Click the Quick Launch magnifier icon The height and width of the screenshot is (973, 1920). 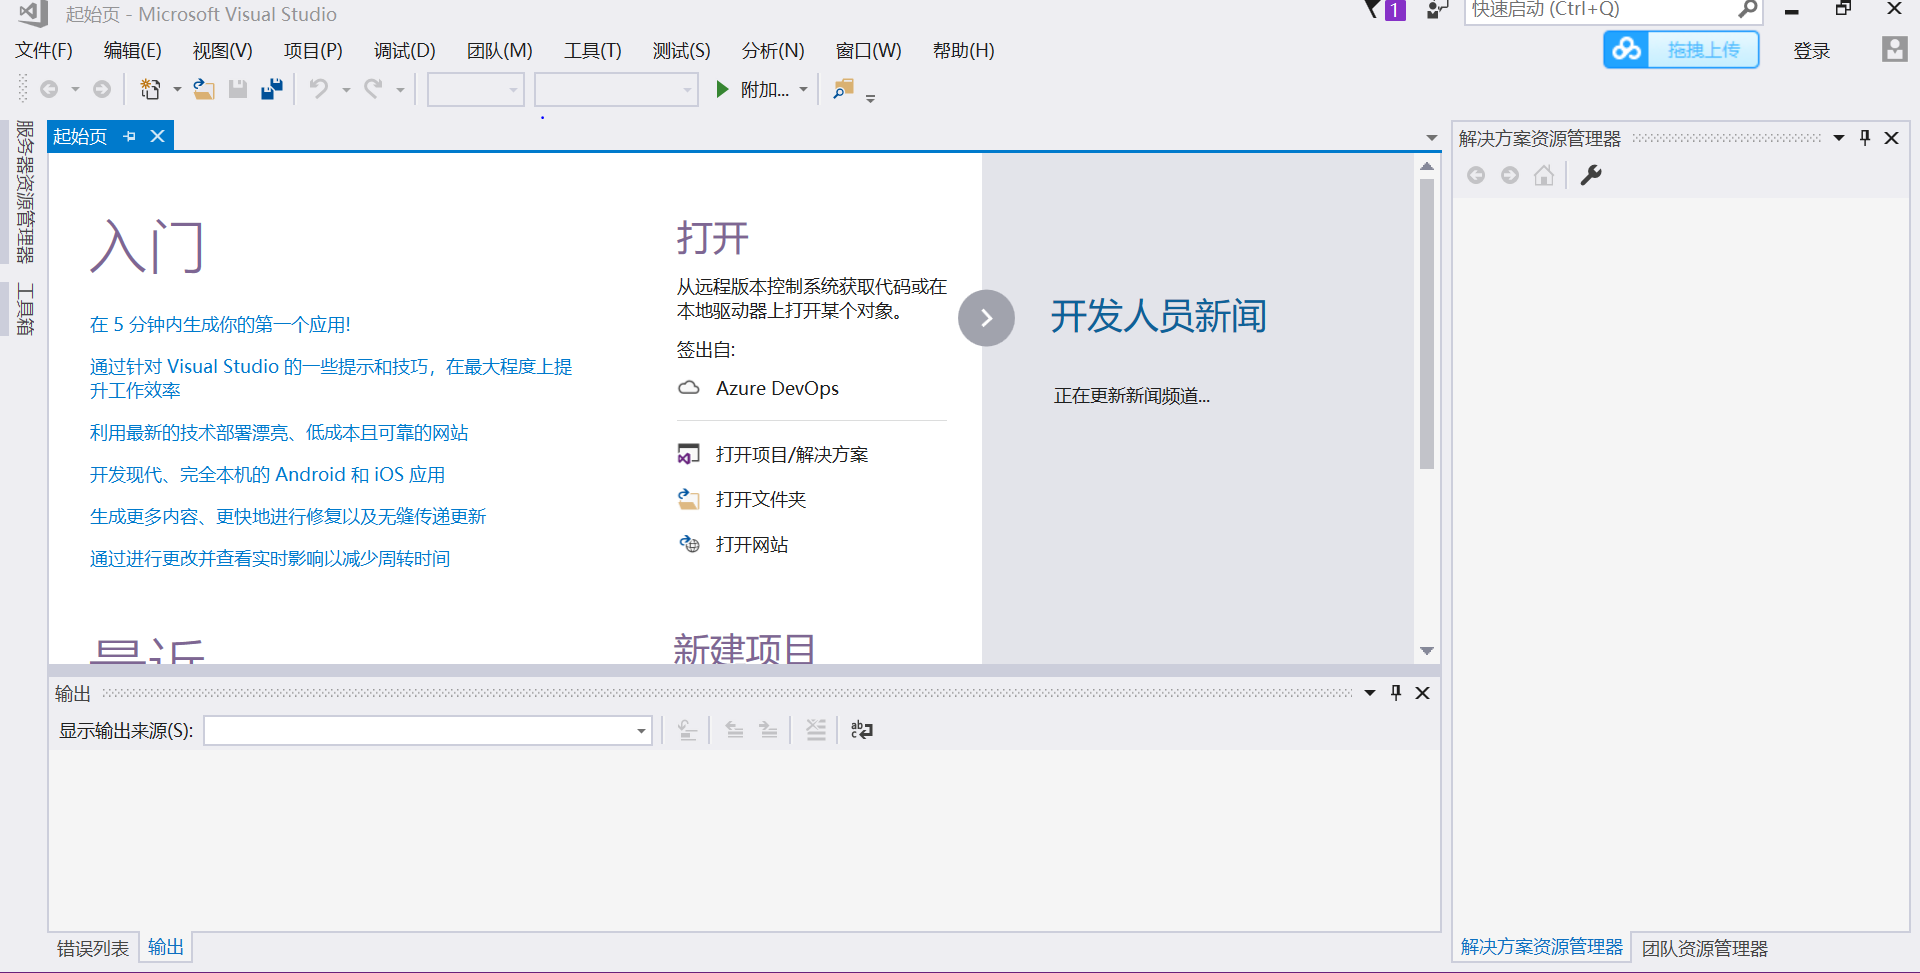pos(1748,10)
